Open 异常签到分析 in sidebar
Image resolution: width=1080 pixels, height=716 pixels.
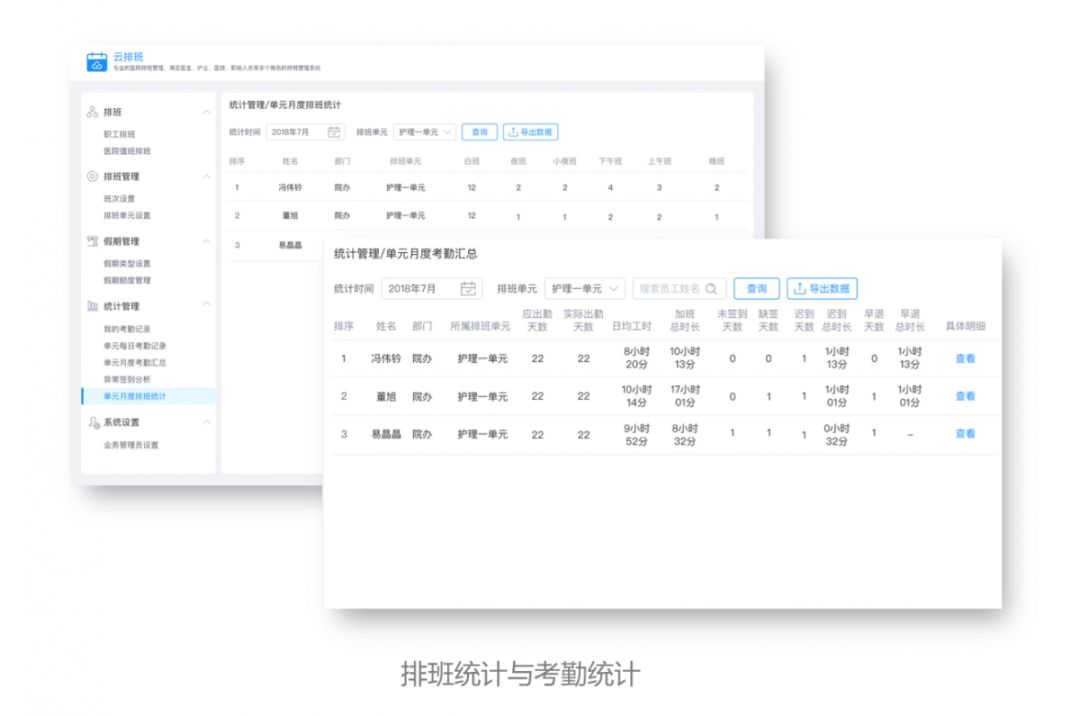coord(127,379)
